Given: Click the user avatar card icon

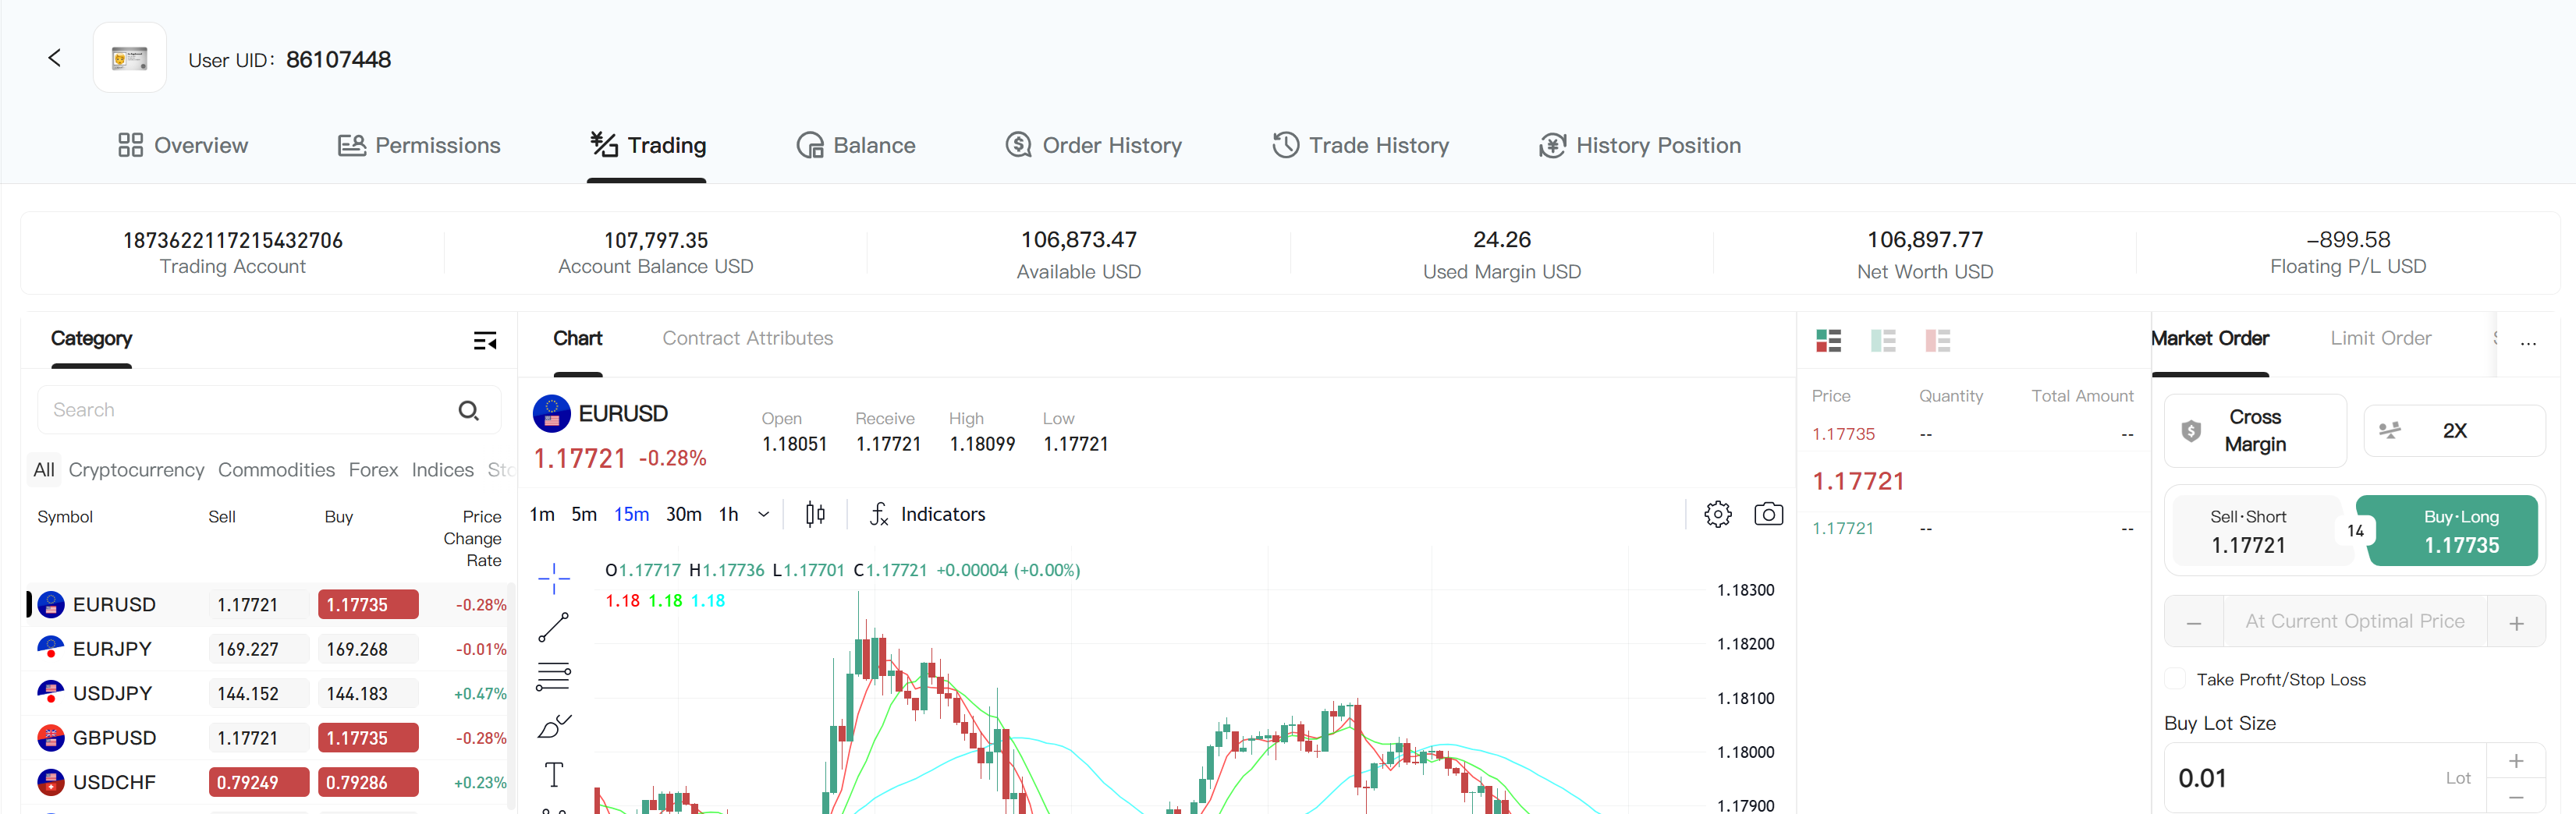Looking at the screenshot, I should pyautogui.click(x=130, y=58).
